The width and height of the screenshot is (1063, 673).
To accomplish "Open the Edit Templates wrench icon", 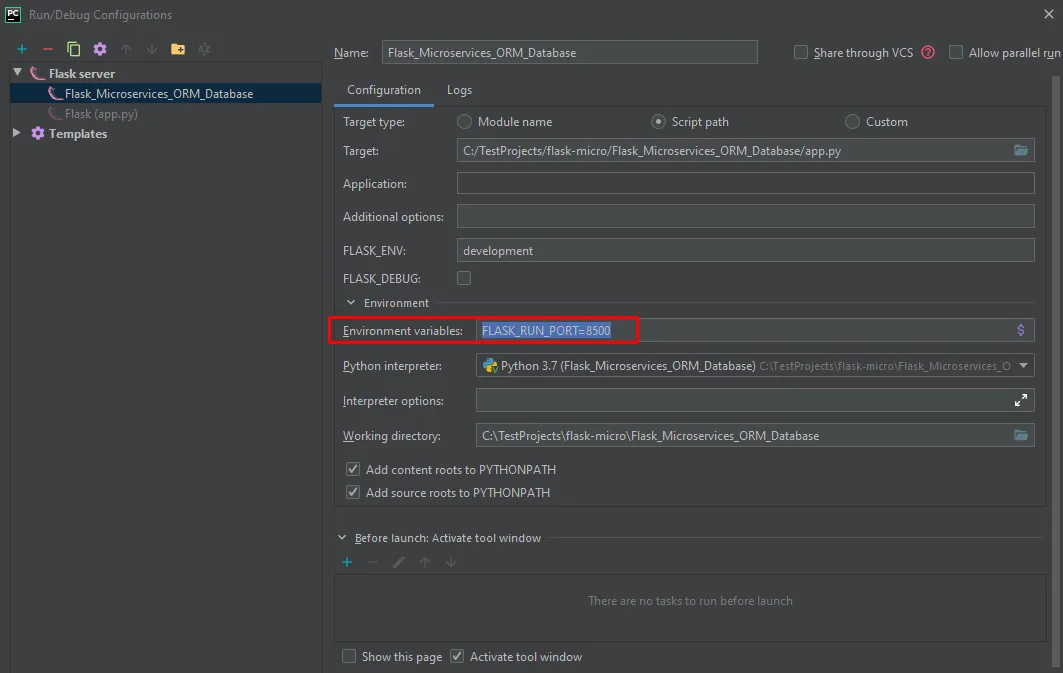I will tap(100, 49).
